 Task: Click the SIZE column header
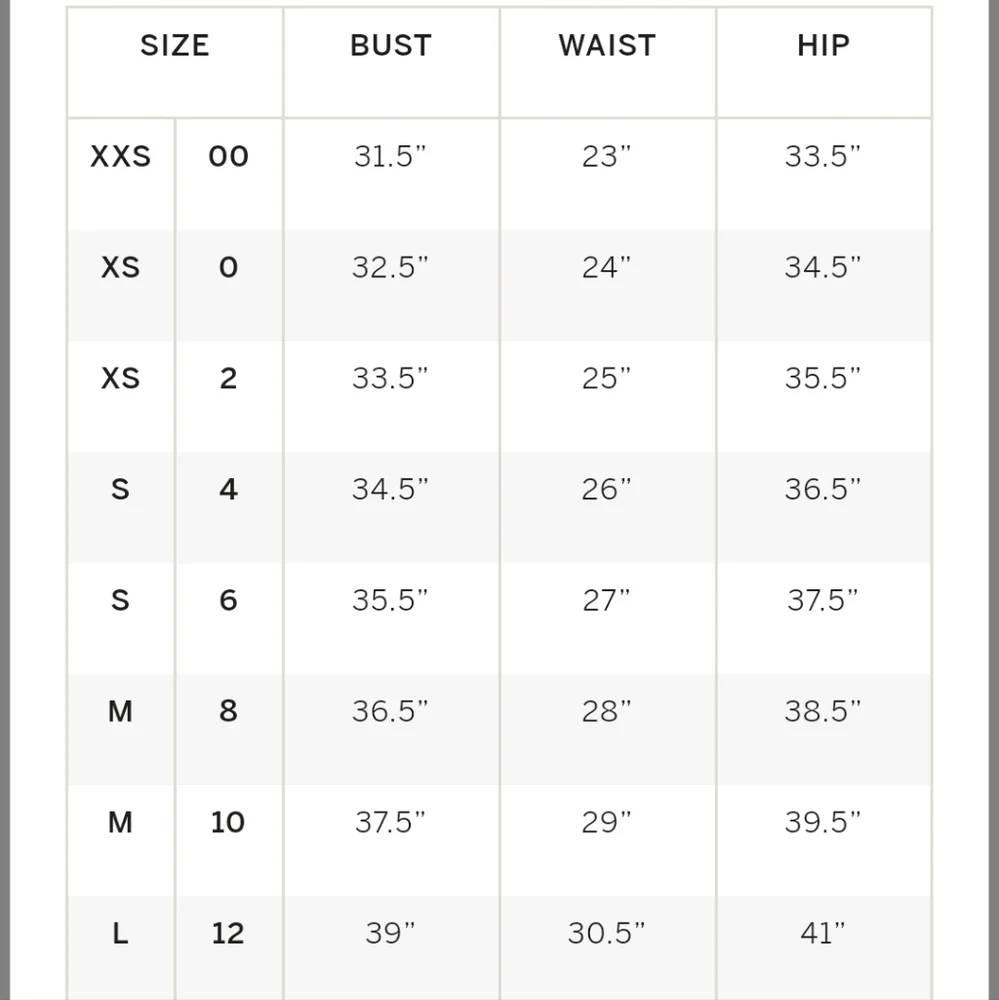[x=175, y=46]
